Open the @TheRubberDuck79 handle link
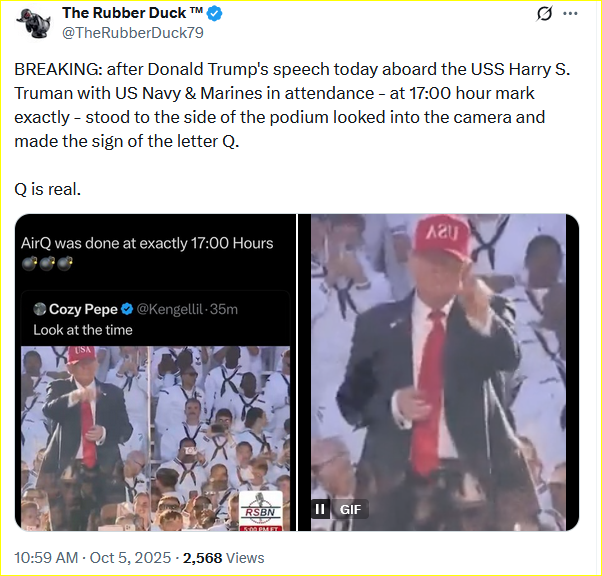 click(132, 33)
